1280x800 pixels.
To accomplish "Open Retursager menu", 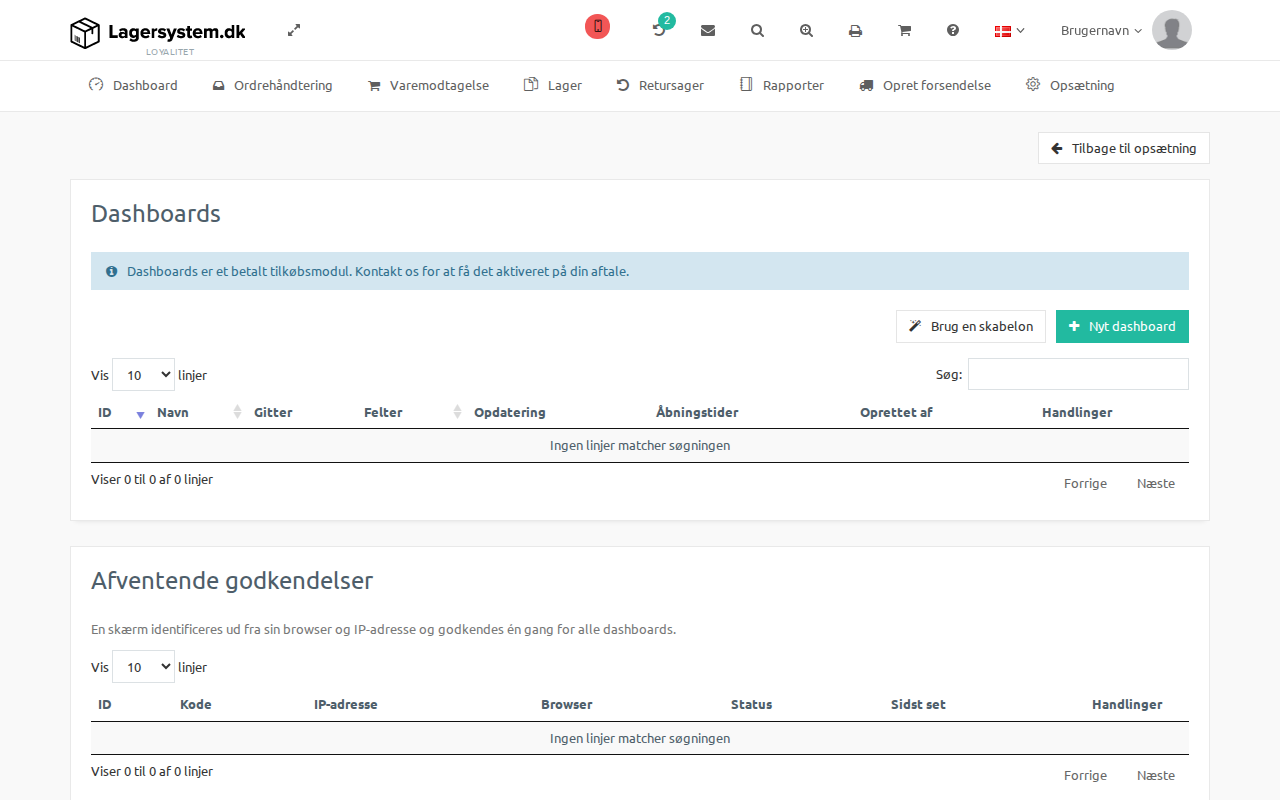I will 660,86.
